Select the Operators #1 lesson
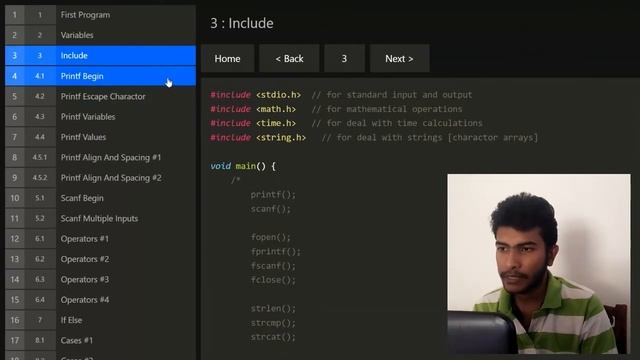 coord(100,239)
